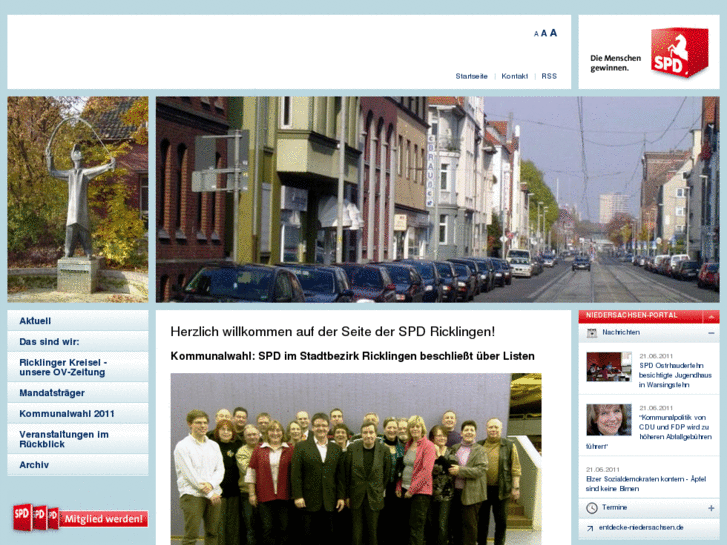
Task: Select the medium font size A
Action: coord(544,33)
